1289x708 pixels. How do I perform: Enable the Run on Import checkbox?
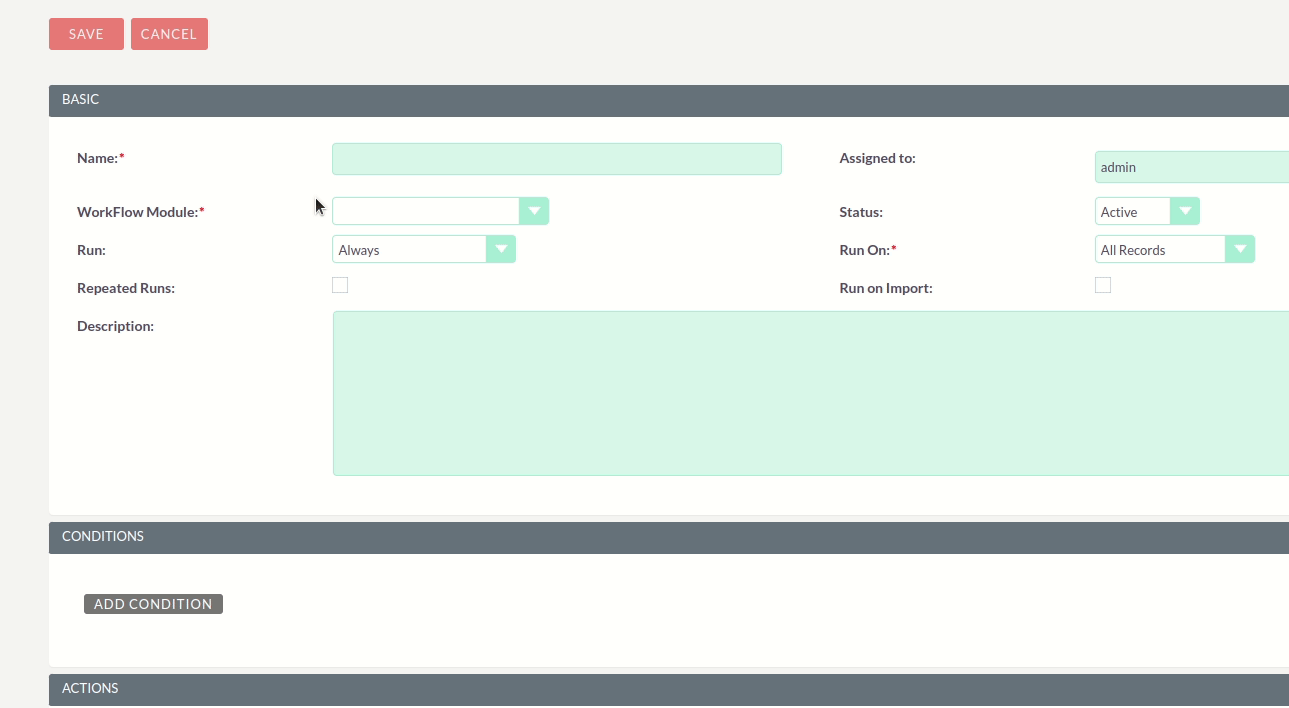[1103, 285]
